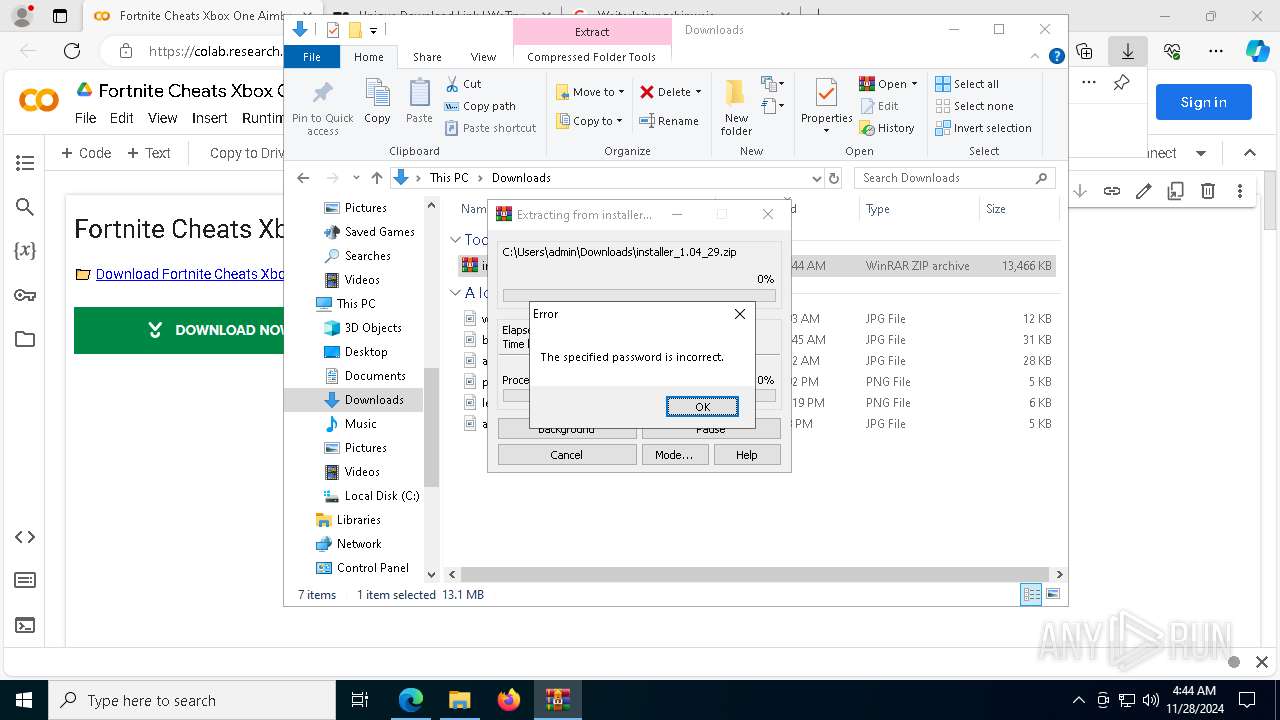Click the History command

(887, 128)
